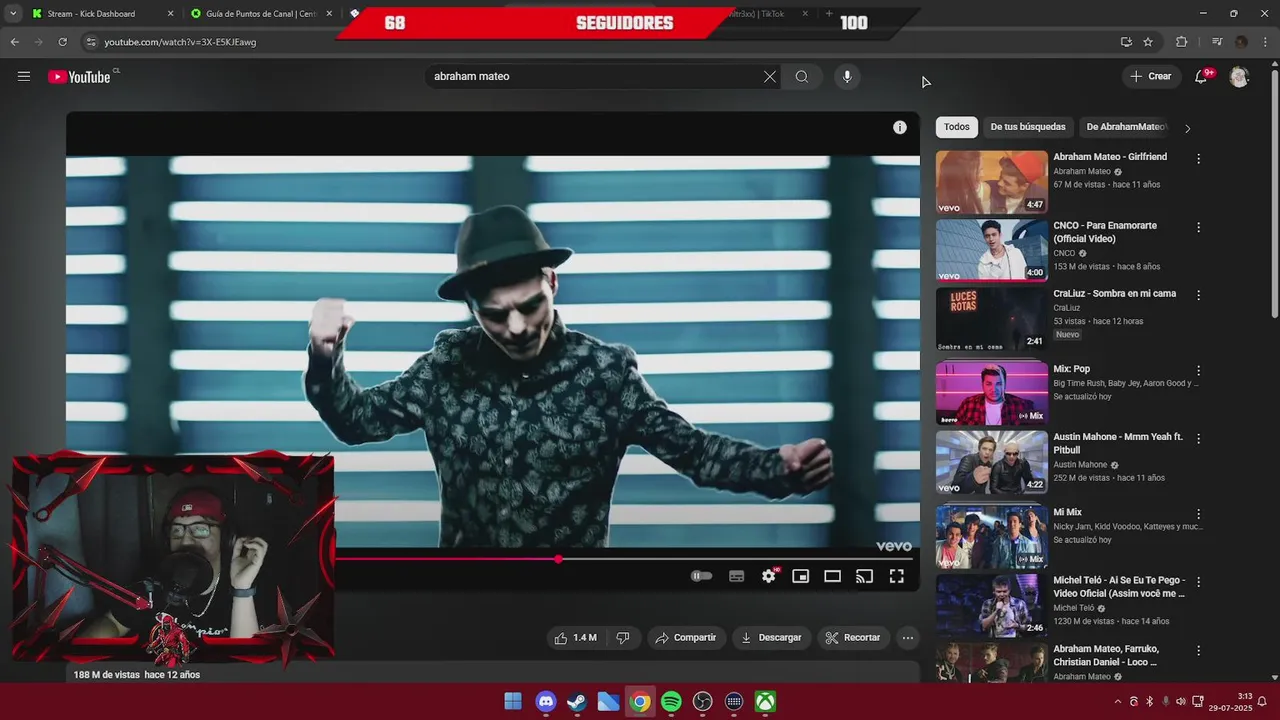The image size is (1280, 720).
Task: Open the Austin Mahone channel name link
Action: point(1080,465)
